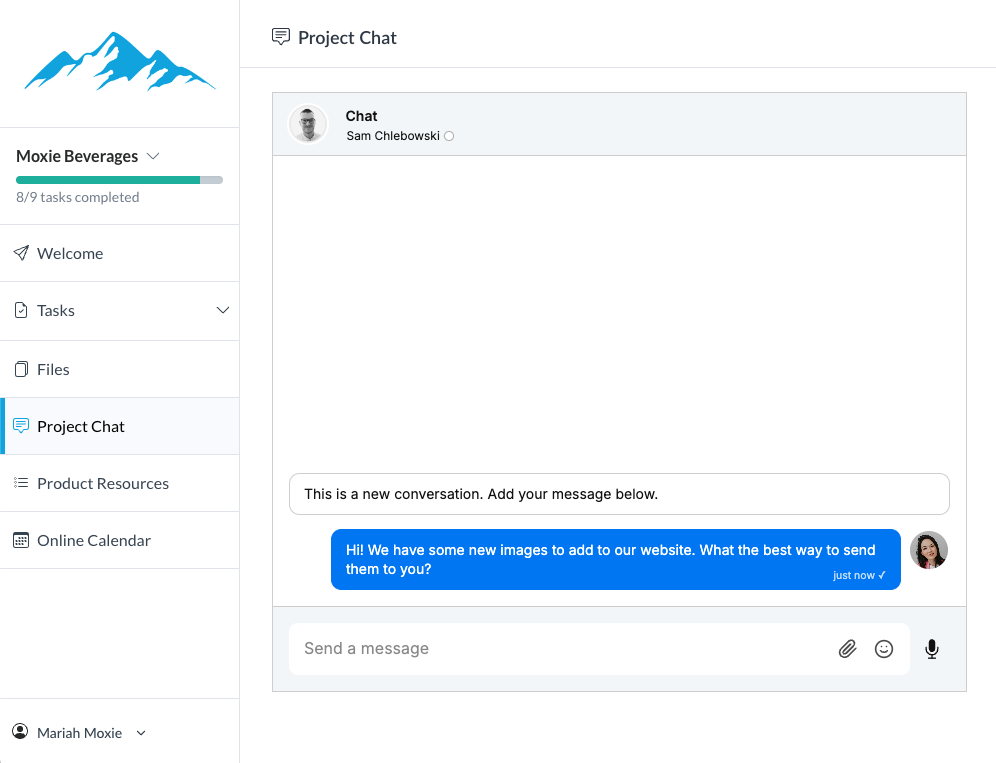996x763 pixels.
Task: Click the Sam Chlebowski name in chat header
Action: tap(393, 136)
